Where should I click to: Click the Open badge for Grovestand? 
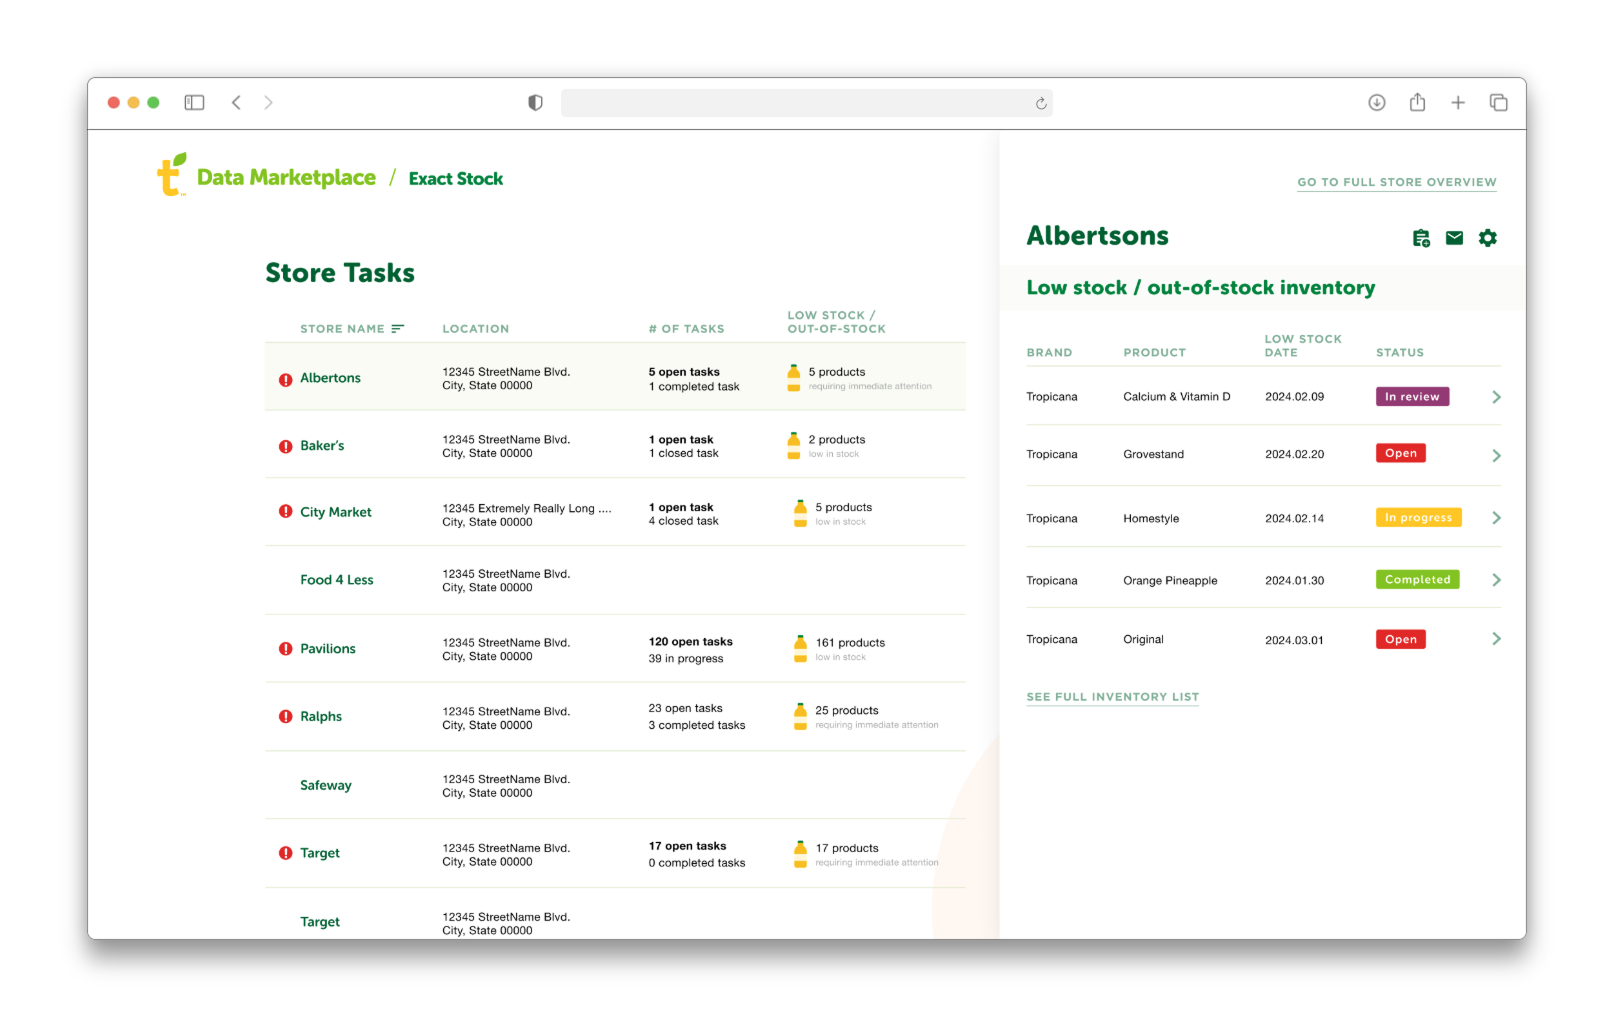click(1401, 453)
